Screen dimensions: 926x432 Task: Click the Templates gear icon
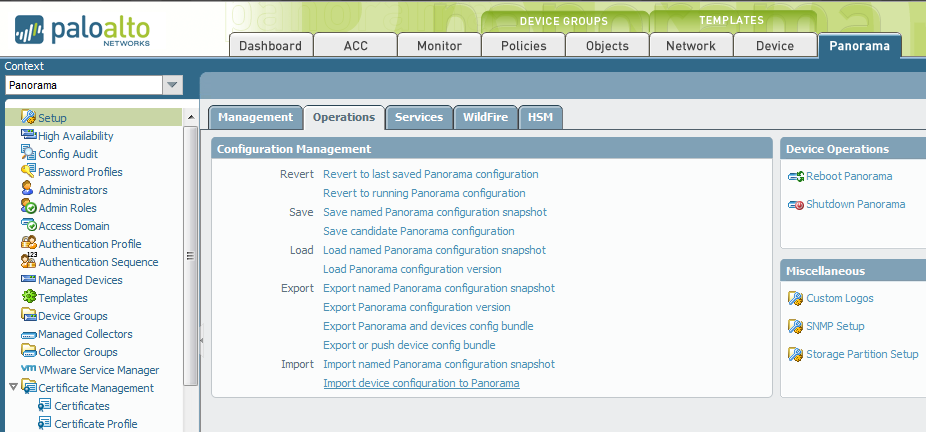29,297
